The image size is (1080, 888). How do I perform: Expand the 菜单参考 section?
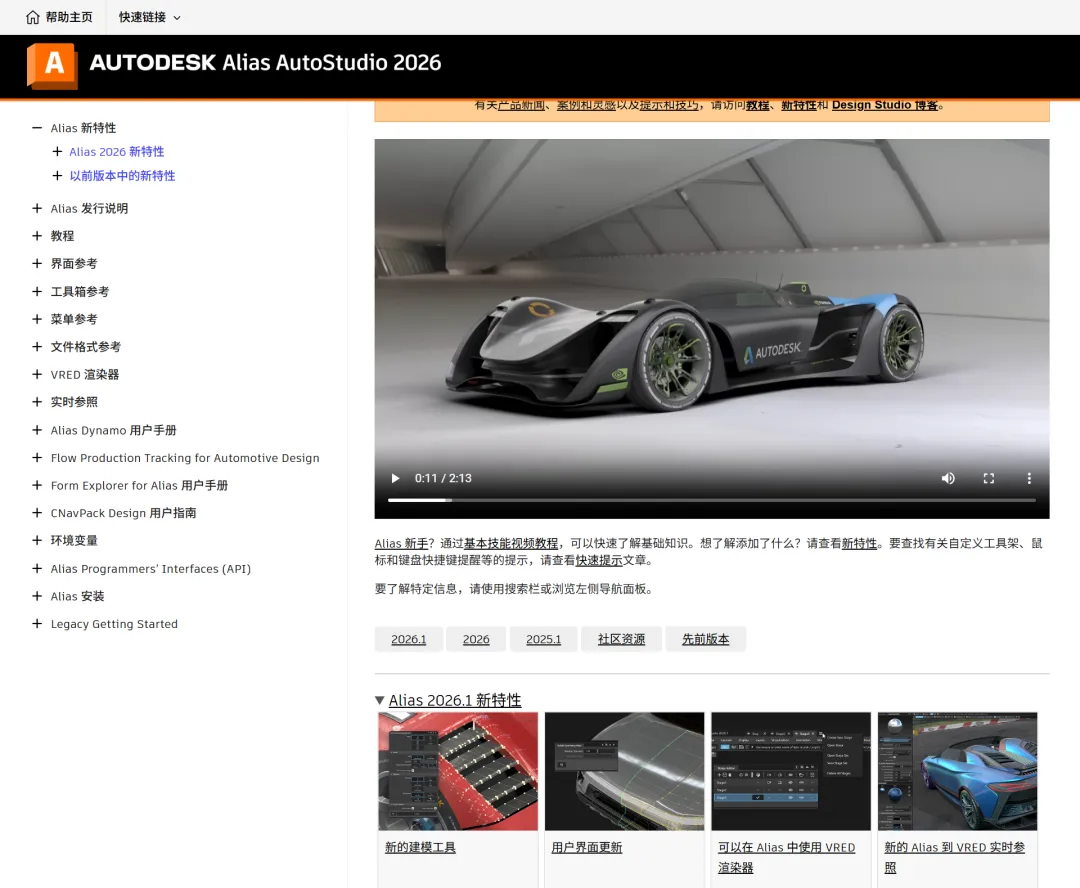point(37,319)
